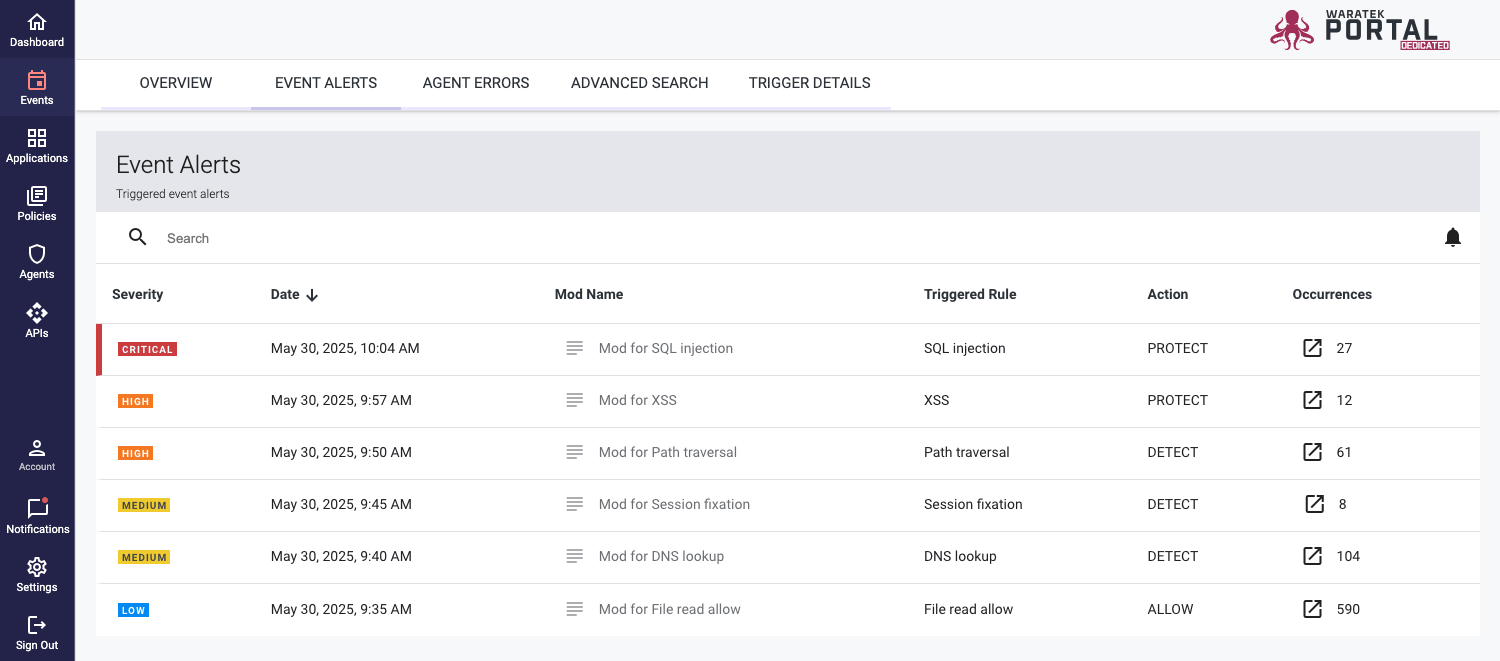Open the Applications grid icon

click(x=37, y=138)
